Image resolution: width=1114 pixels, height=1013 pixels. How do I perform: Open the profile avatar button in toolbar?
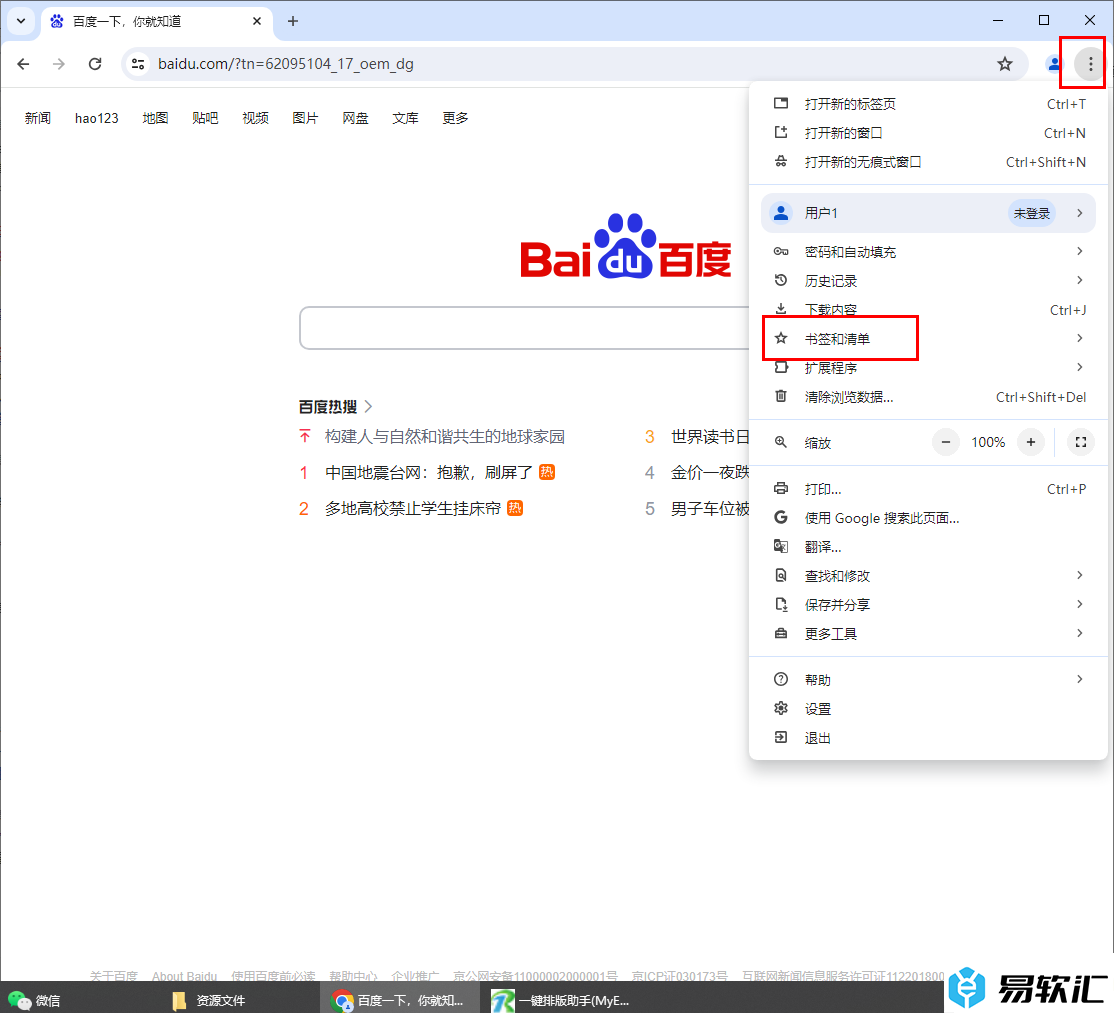[1054, 64]
